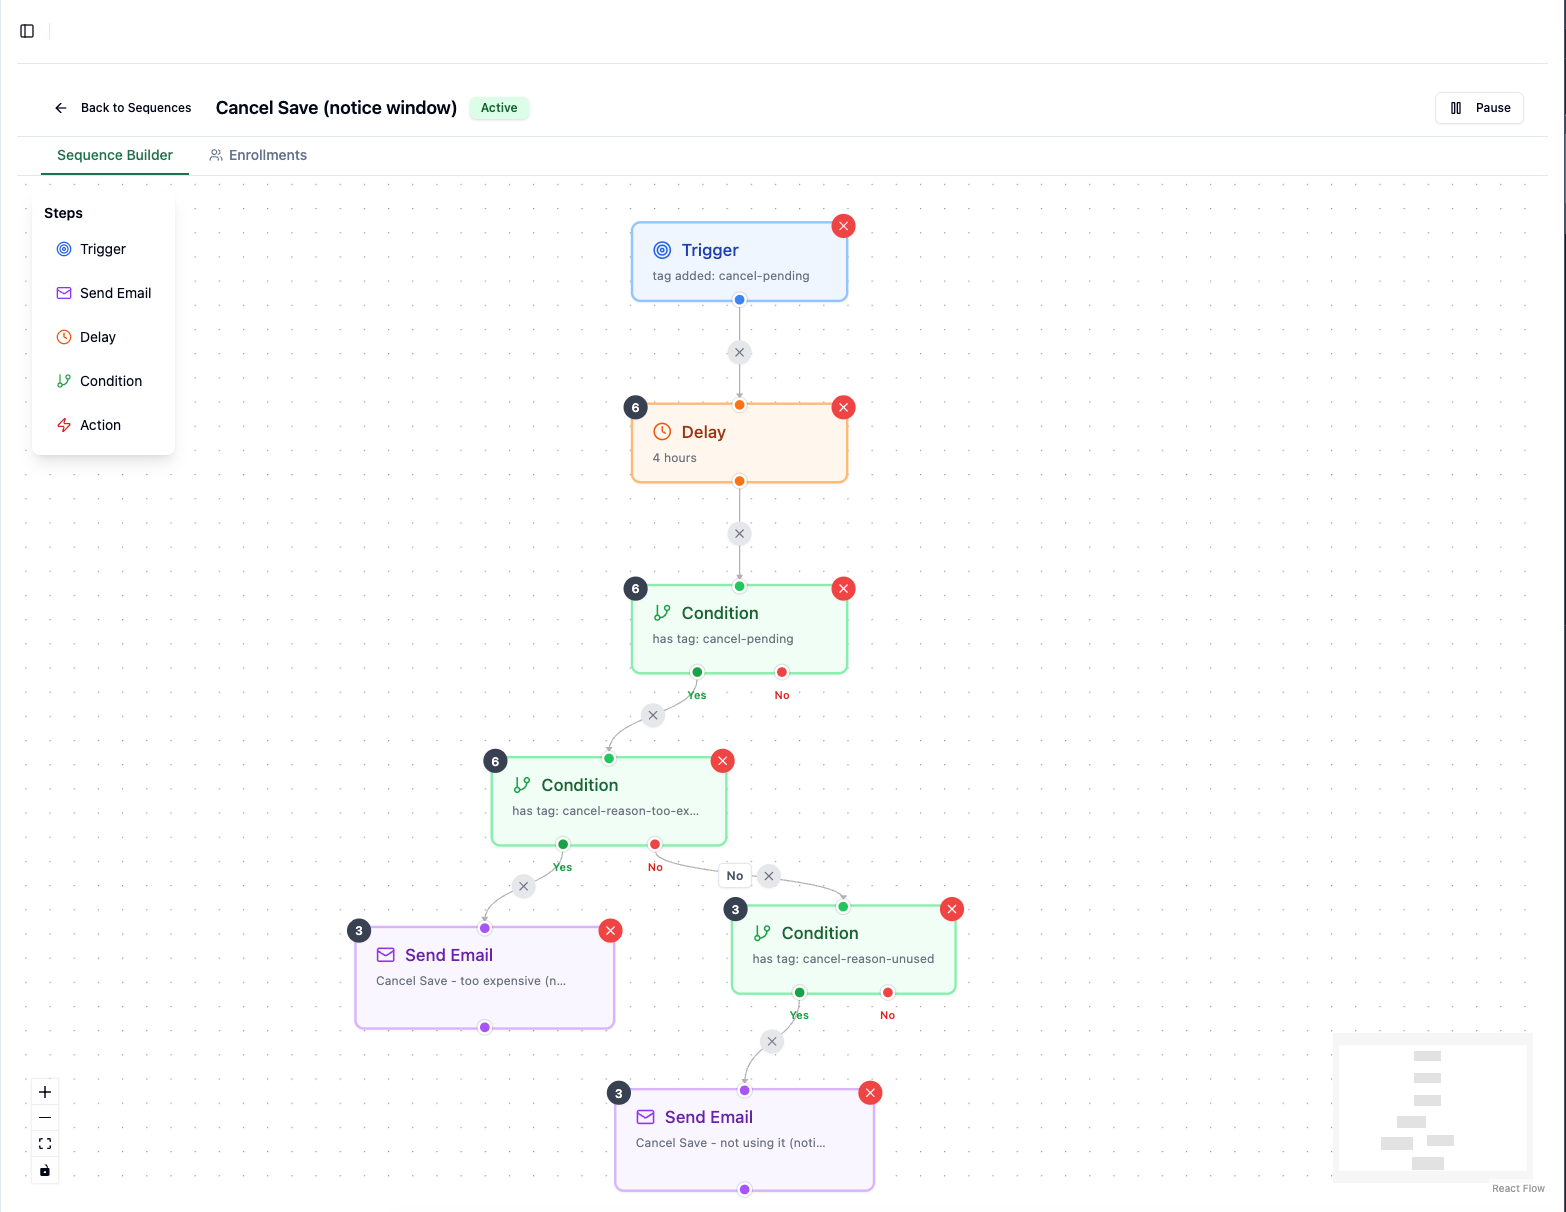Click the 6 count badge on Delay node
The height and width of the screenshot is (1212, 1566).
click(x=635, y=407)
